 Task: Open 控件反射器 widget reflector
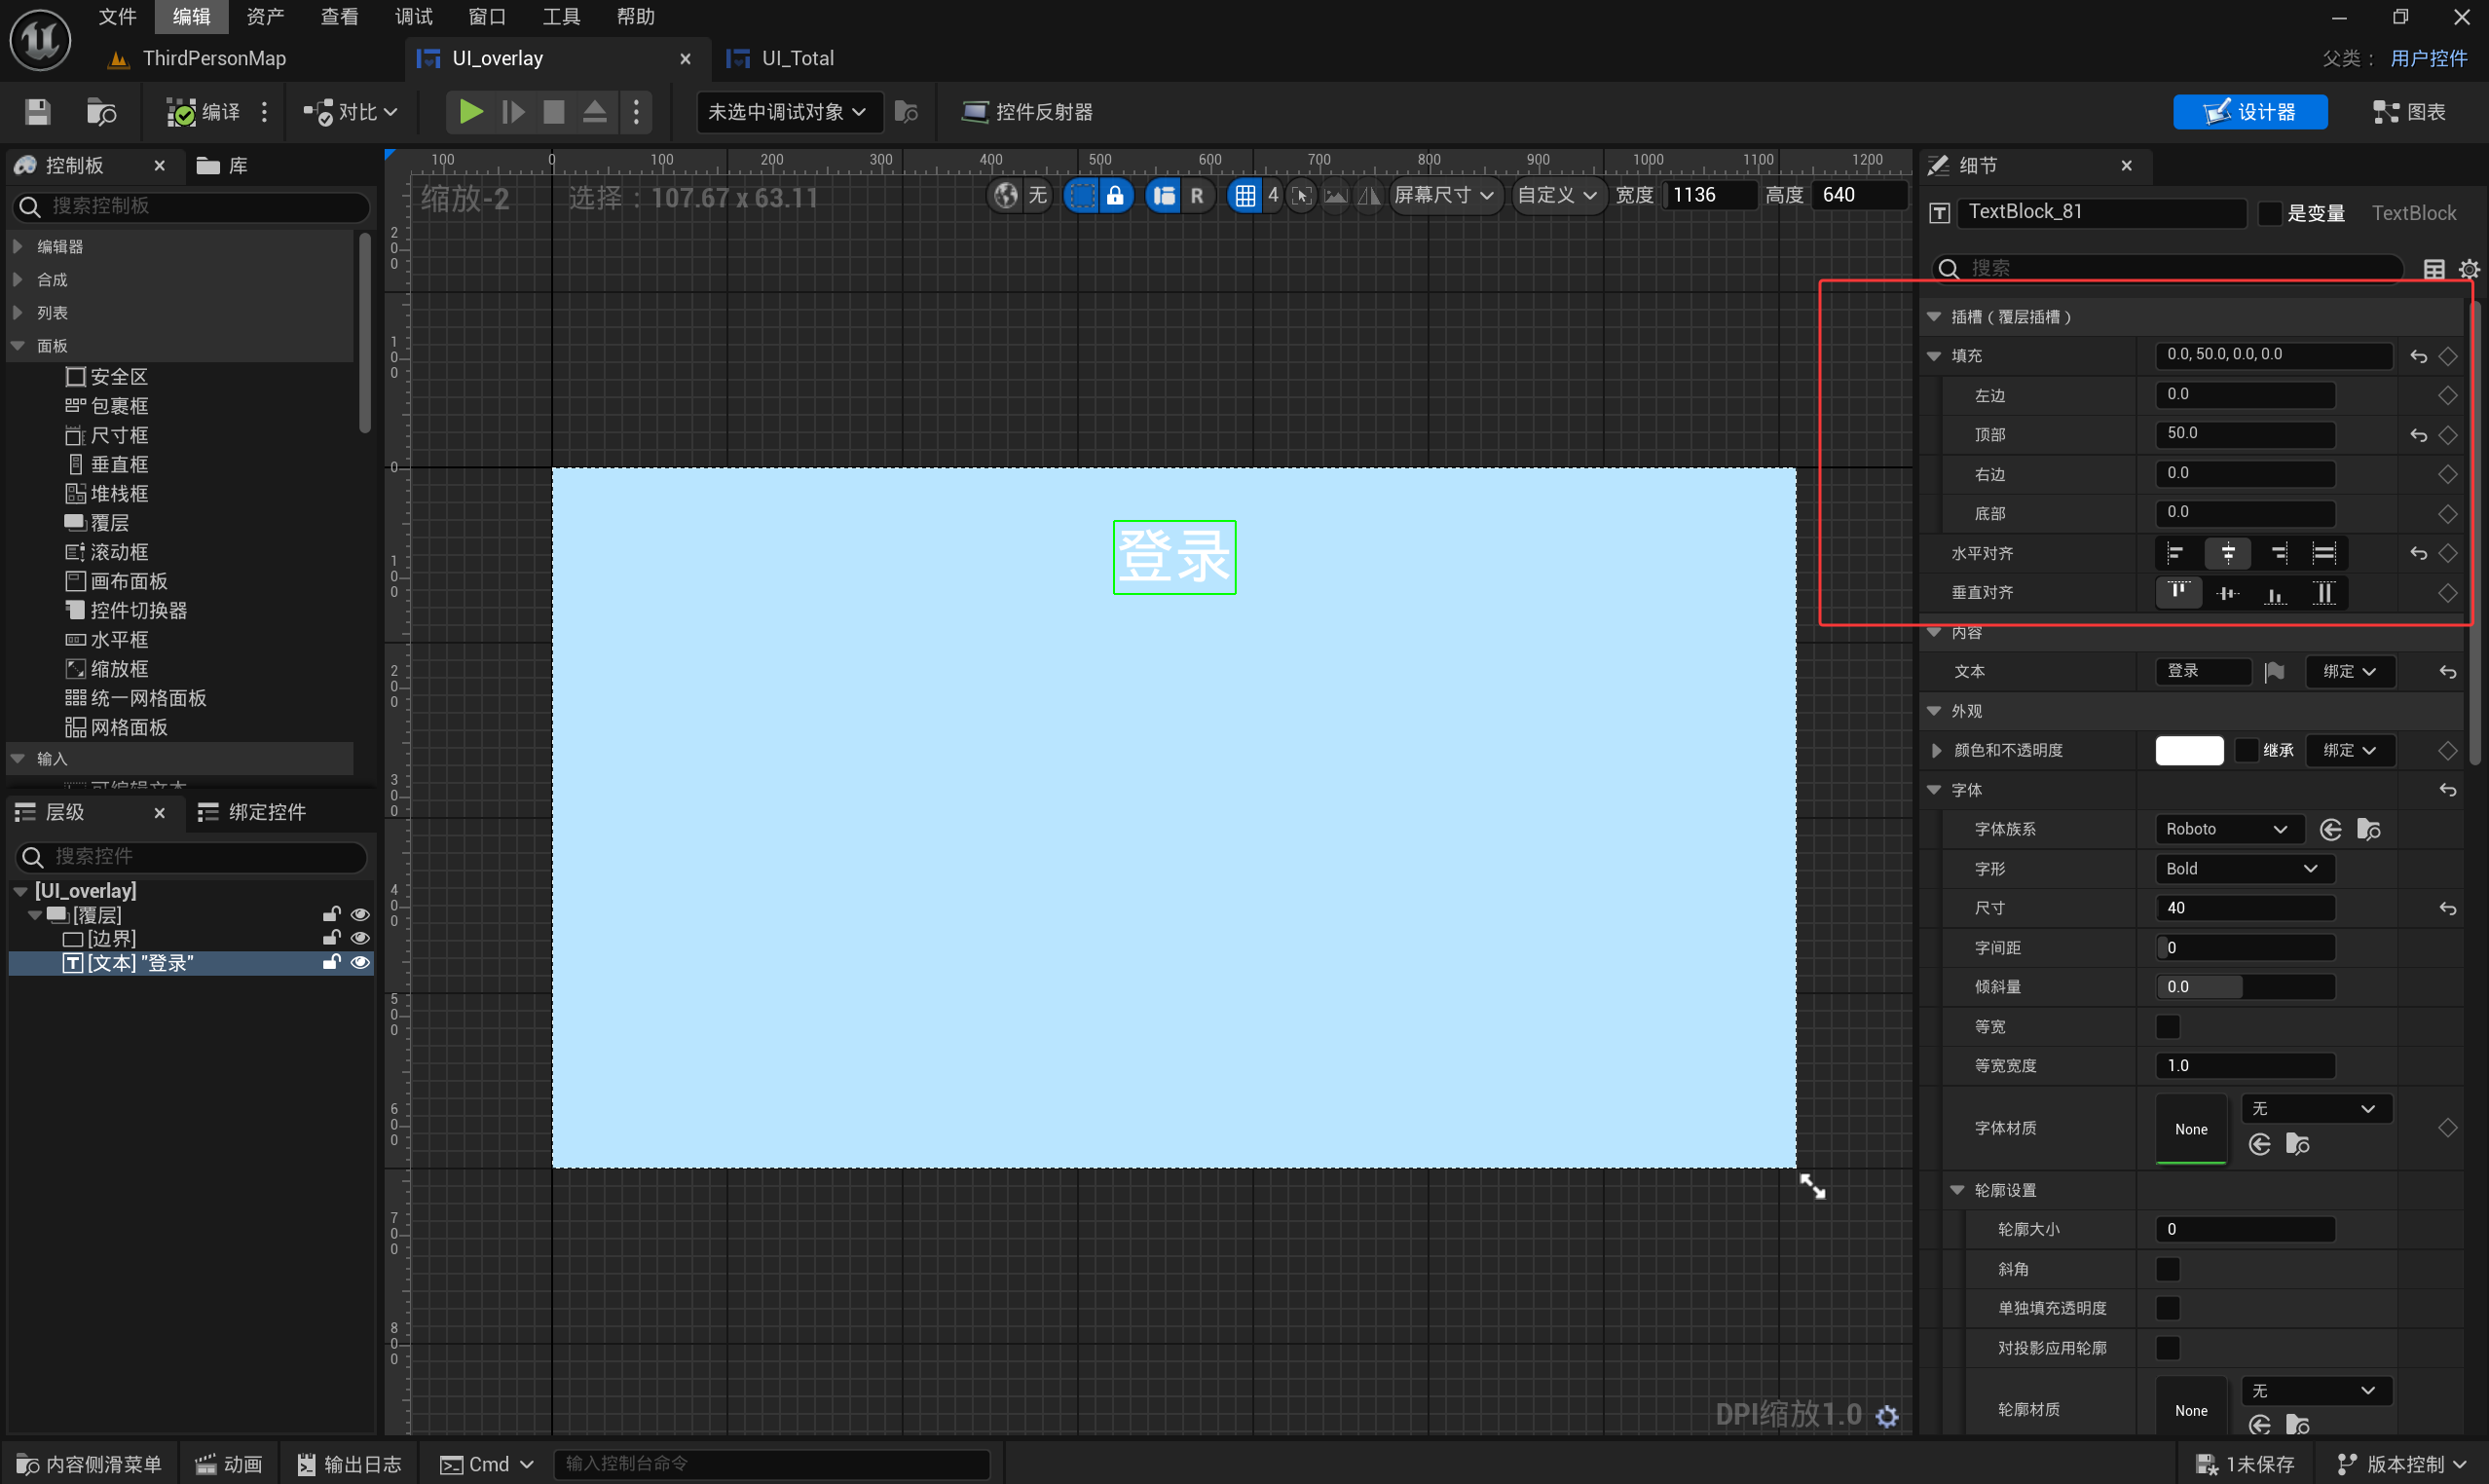click(x=1027, y=112)
